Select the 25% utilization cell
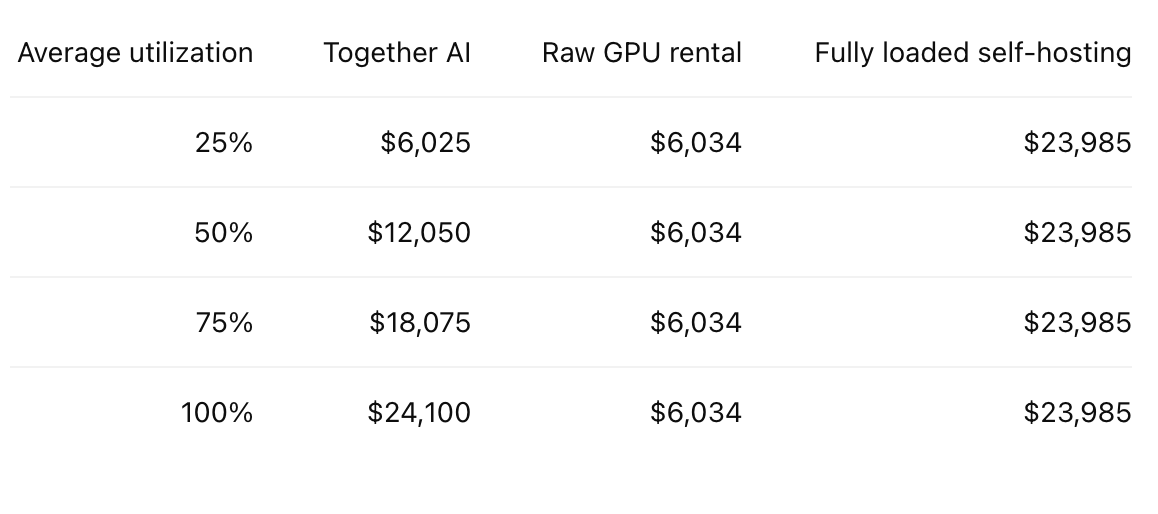The image size is (1158, 514). [224, 143]
